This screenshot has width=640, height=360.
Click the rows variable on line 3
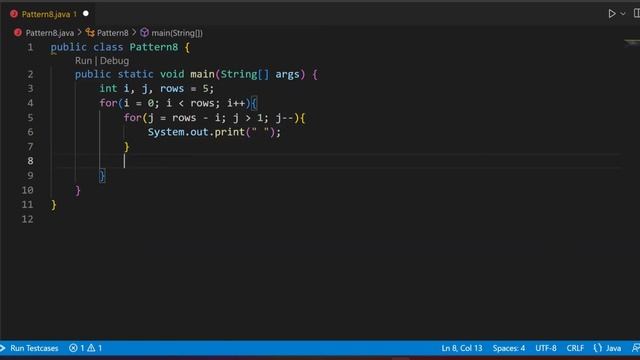click(172, 89)
